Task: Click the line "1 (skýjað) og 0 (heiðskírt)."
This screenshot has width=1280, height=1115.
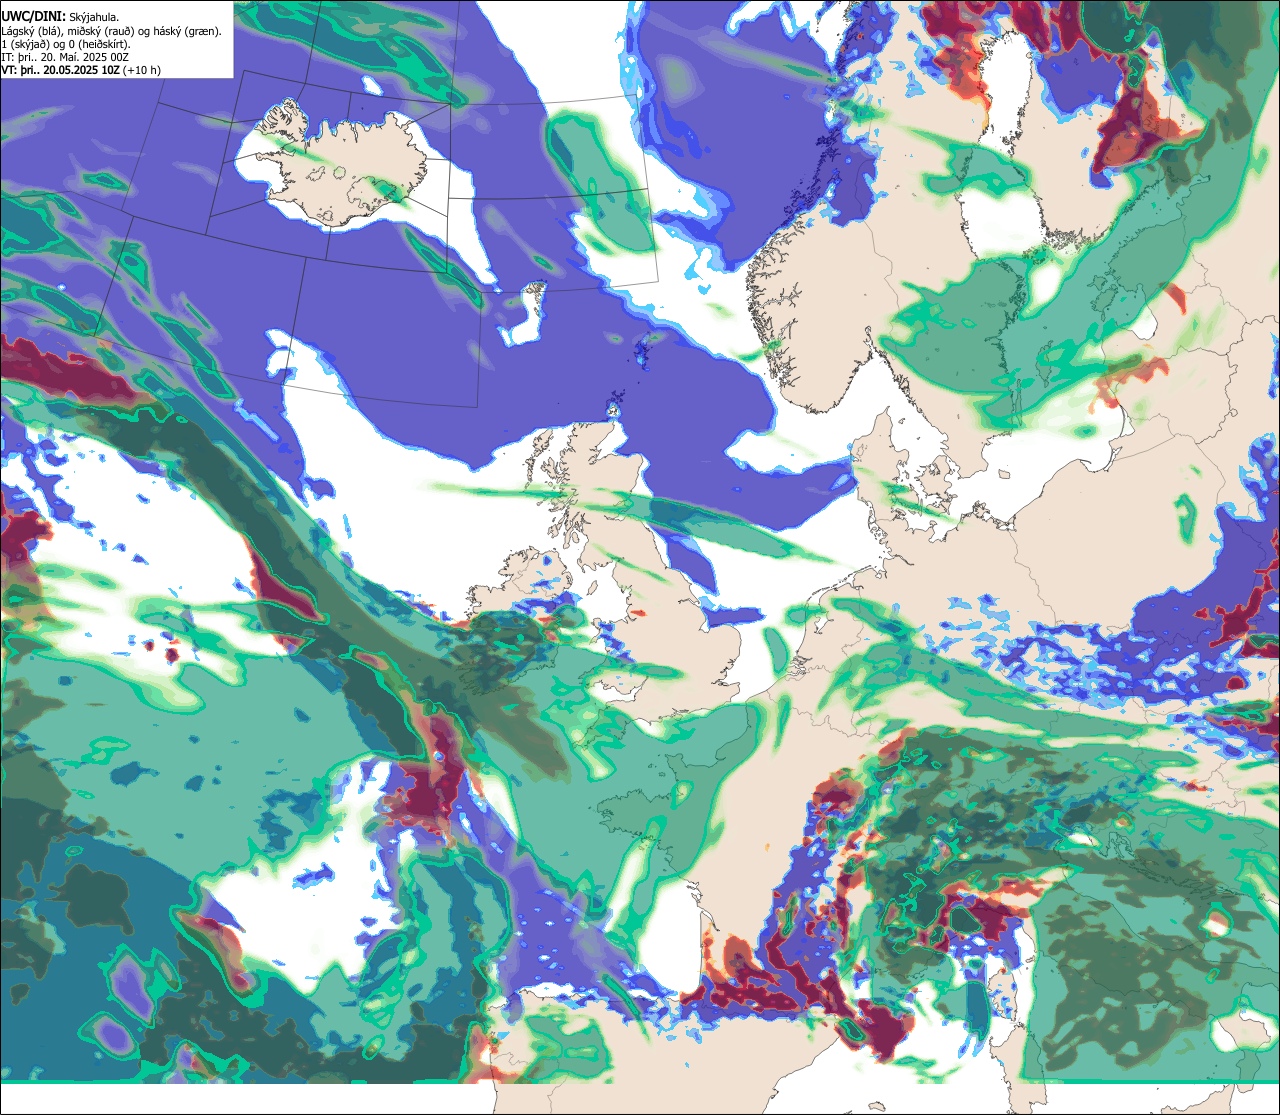Action: coord(66,44)
